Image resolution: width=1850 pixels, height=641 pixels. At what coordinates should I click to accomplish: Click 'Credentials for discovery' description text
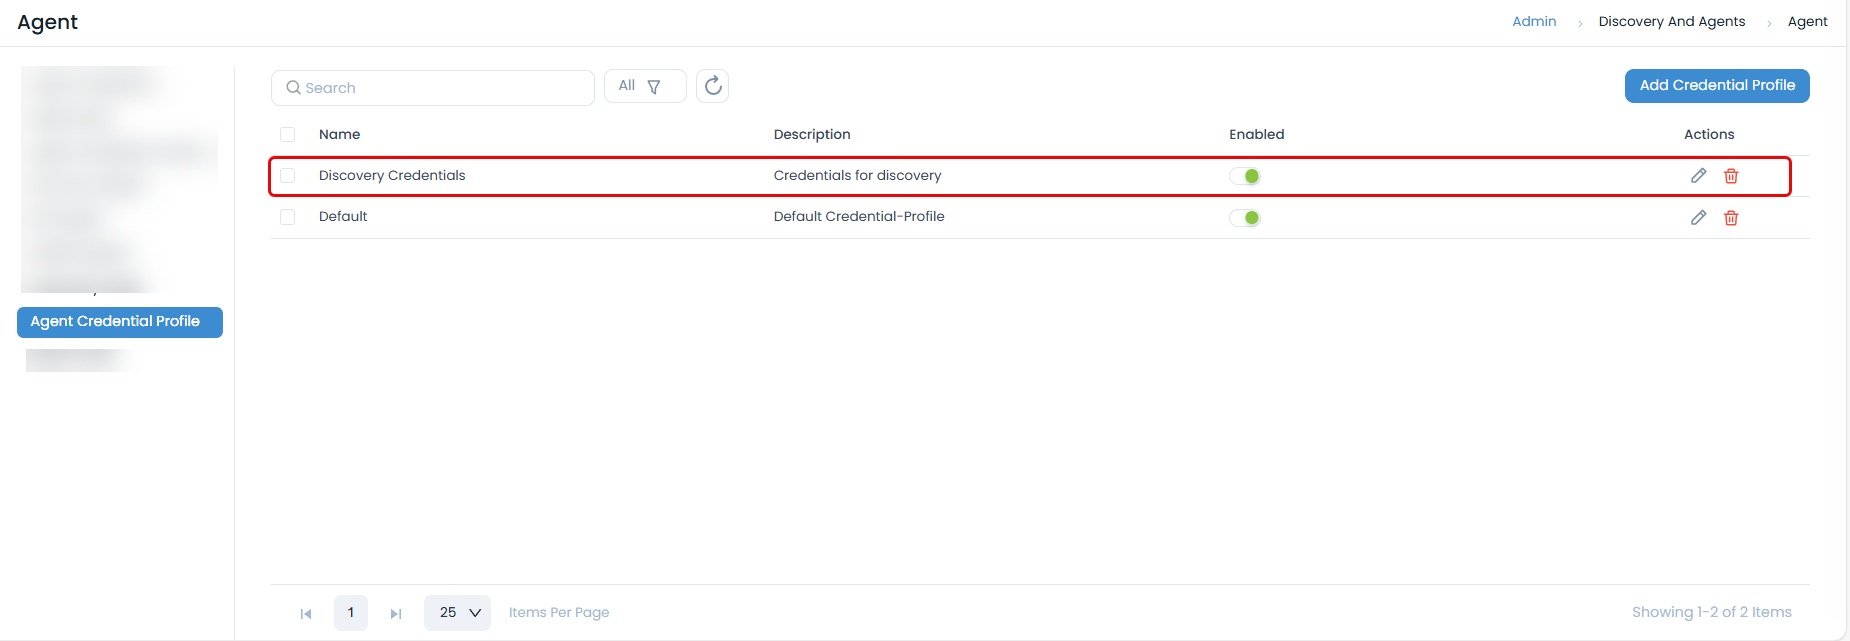(857, 175)
